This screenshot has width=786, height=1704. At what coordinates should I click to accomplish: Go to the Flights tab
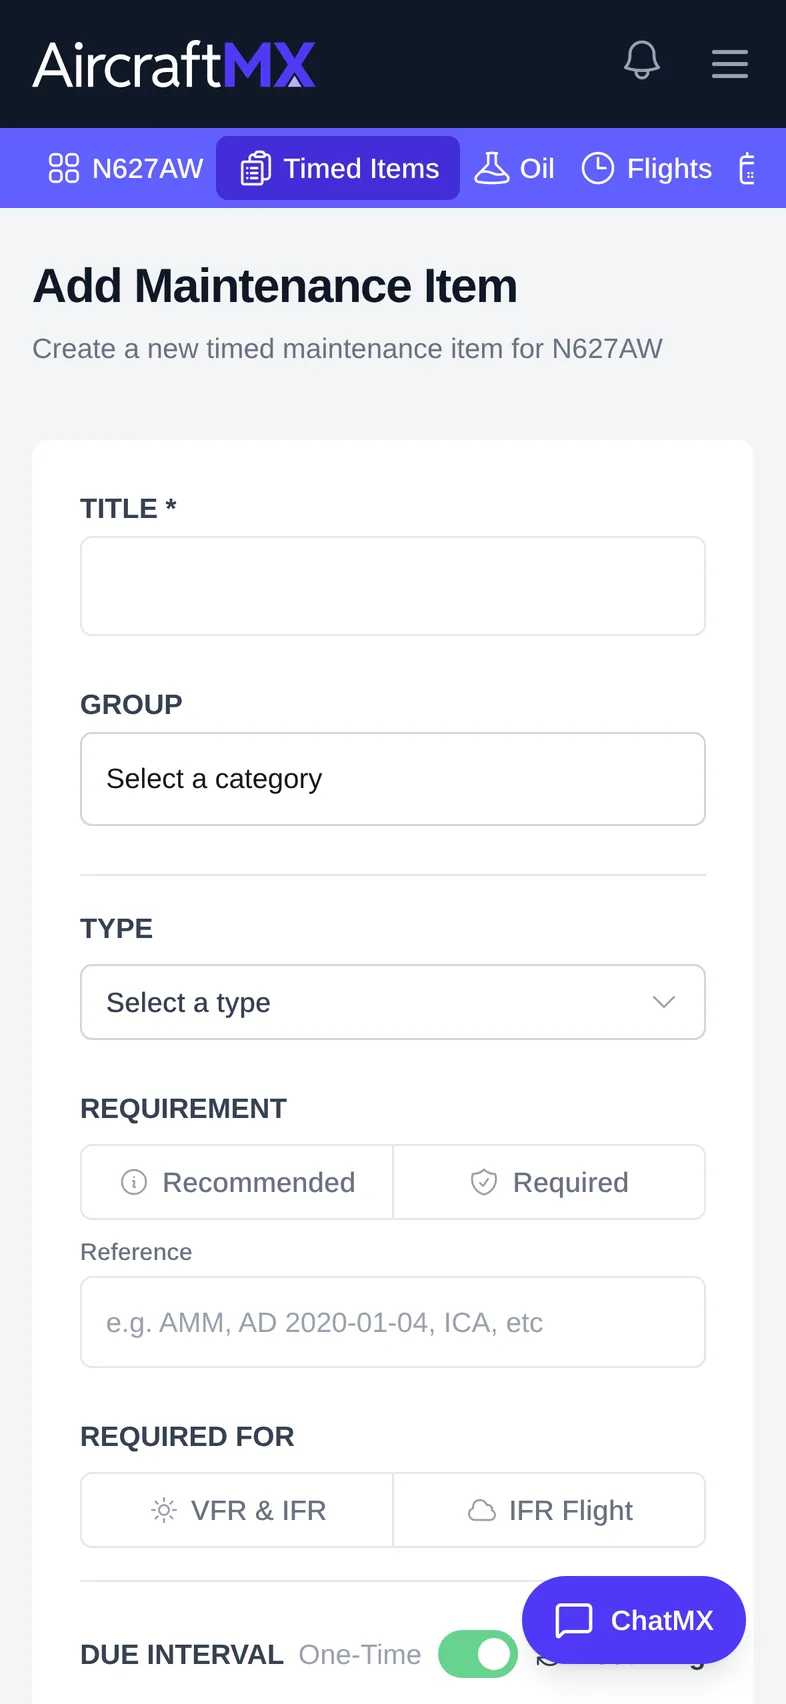coord(647,168)
